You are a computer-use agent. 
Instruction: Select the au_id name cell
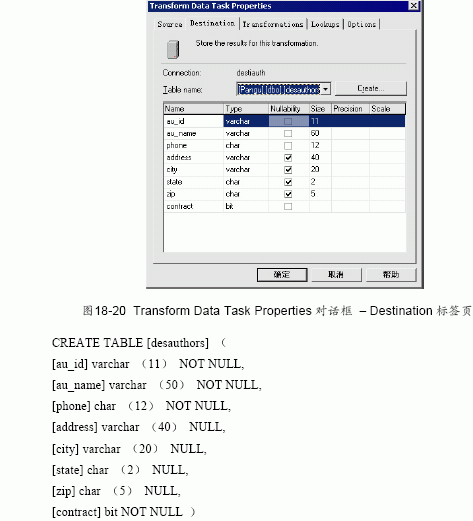(x=193, y=121)
